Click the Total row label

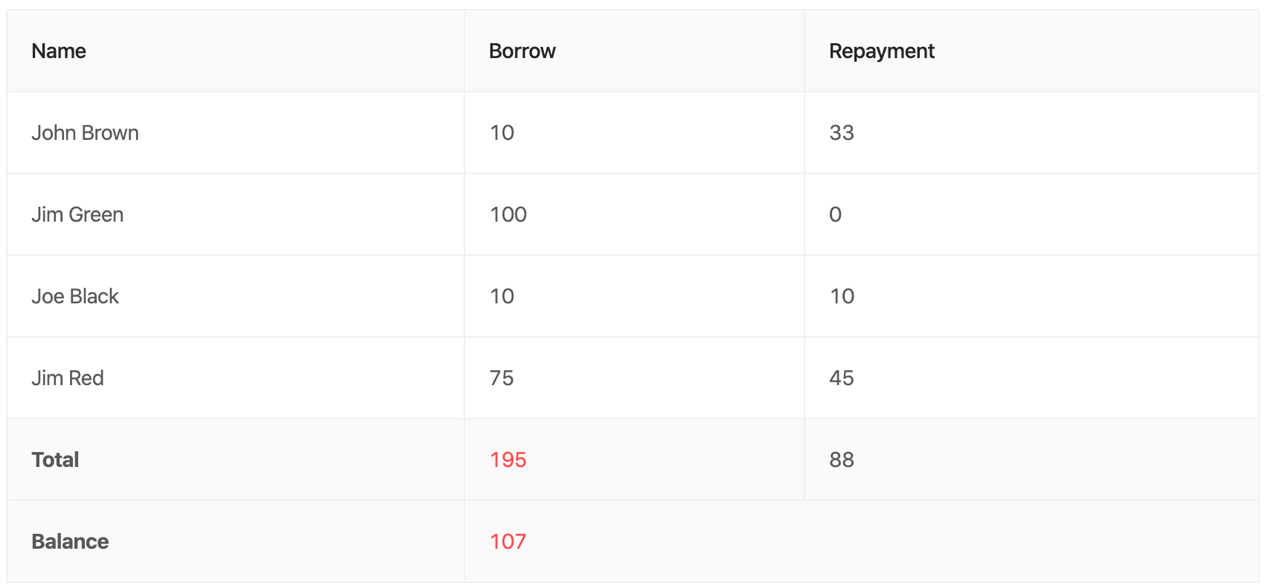[x=55, y=460]
